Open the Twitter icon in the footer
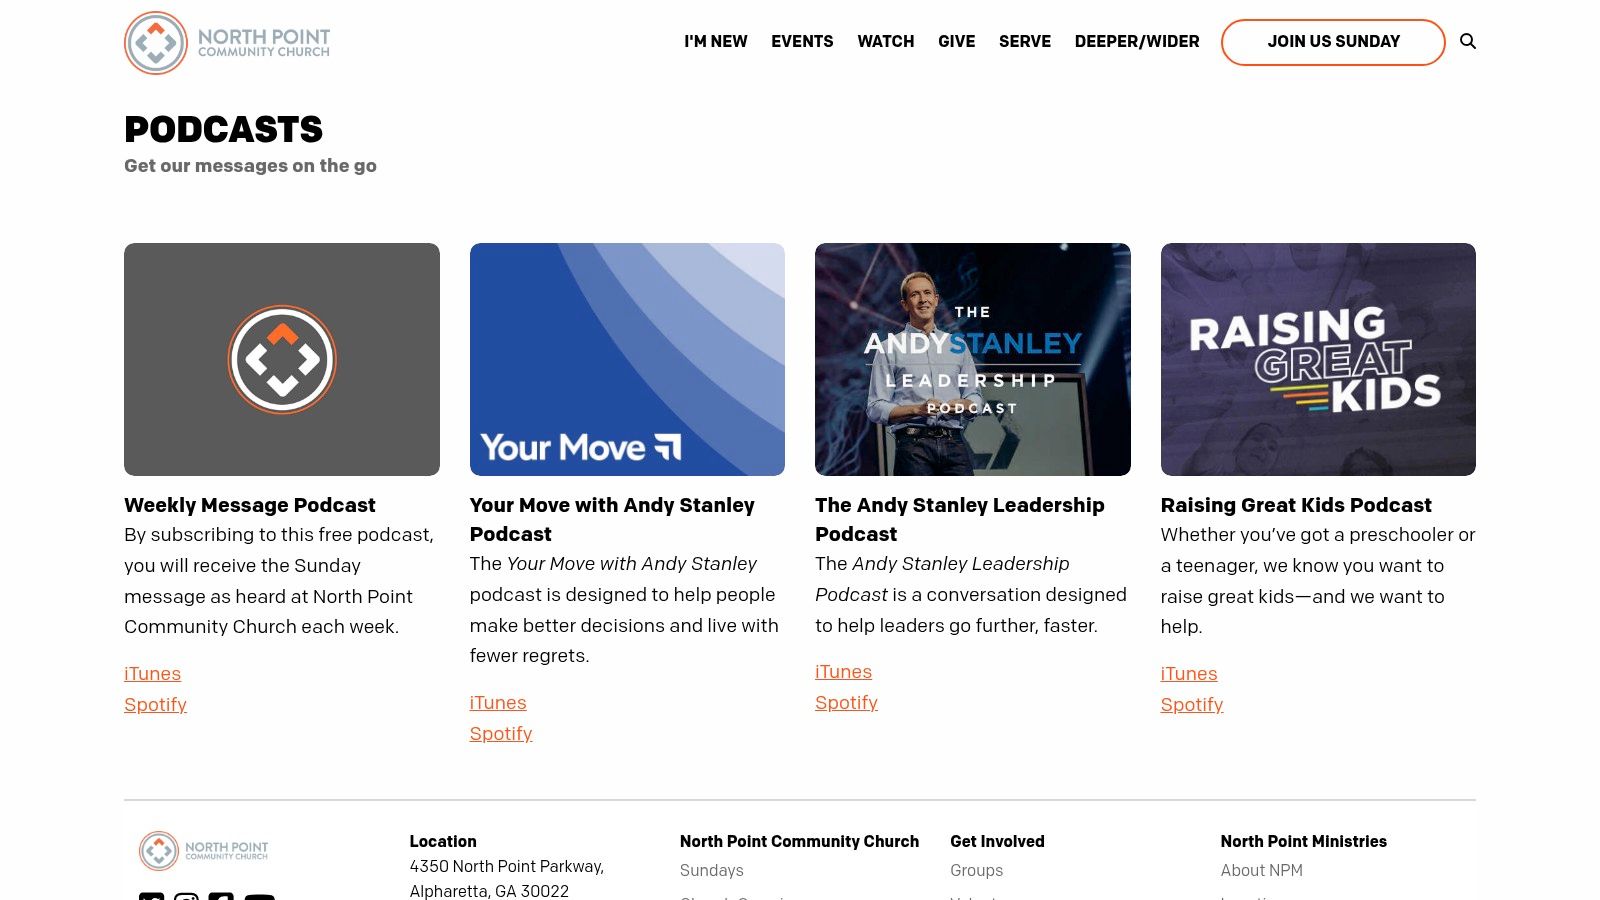 151,896
